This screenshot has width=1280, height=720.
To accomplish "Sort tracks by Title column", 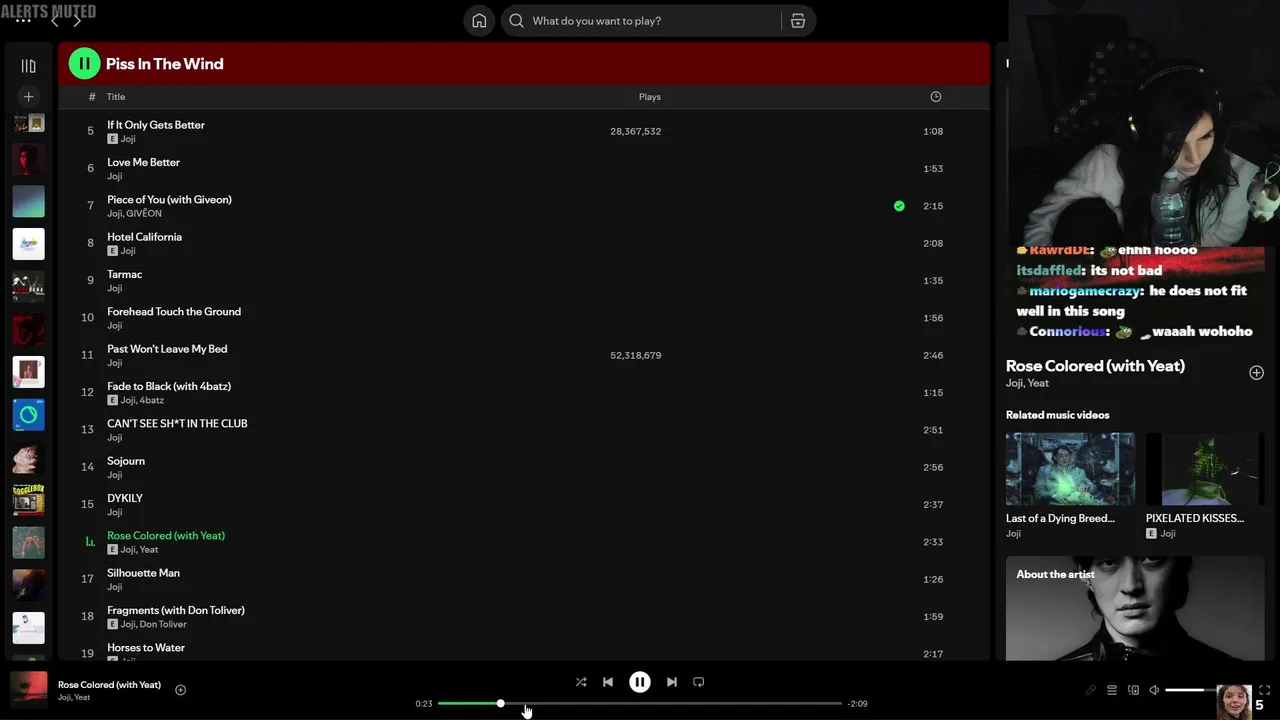I will click(116, 97).
